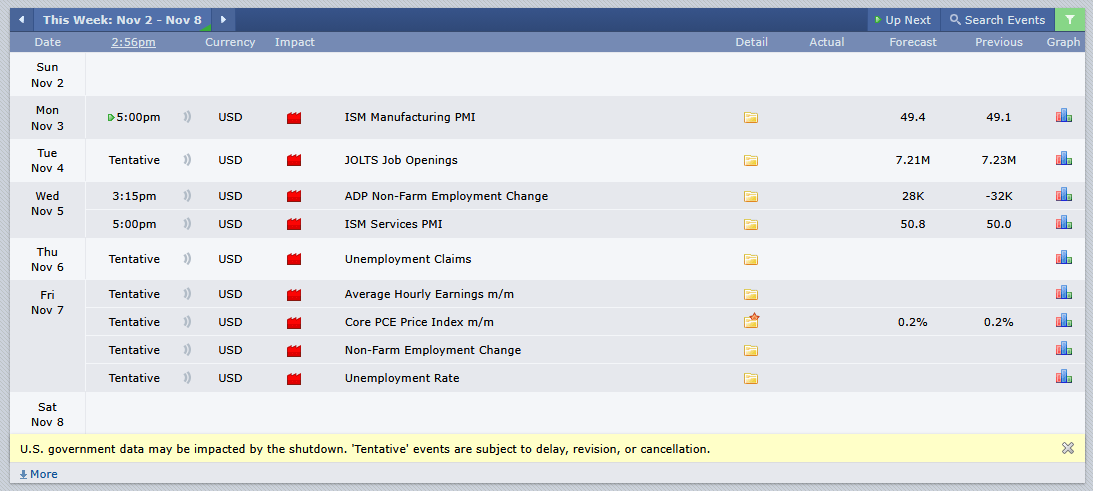
Task: Toggle sound alert for ISM Manufacturing PMI
Action: tap(187, 117)
